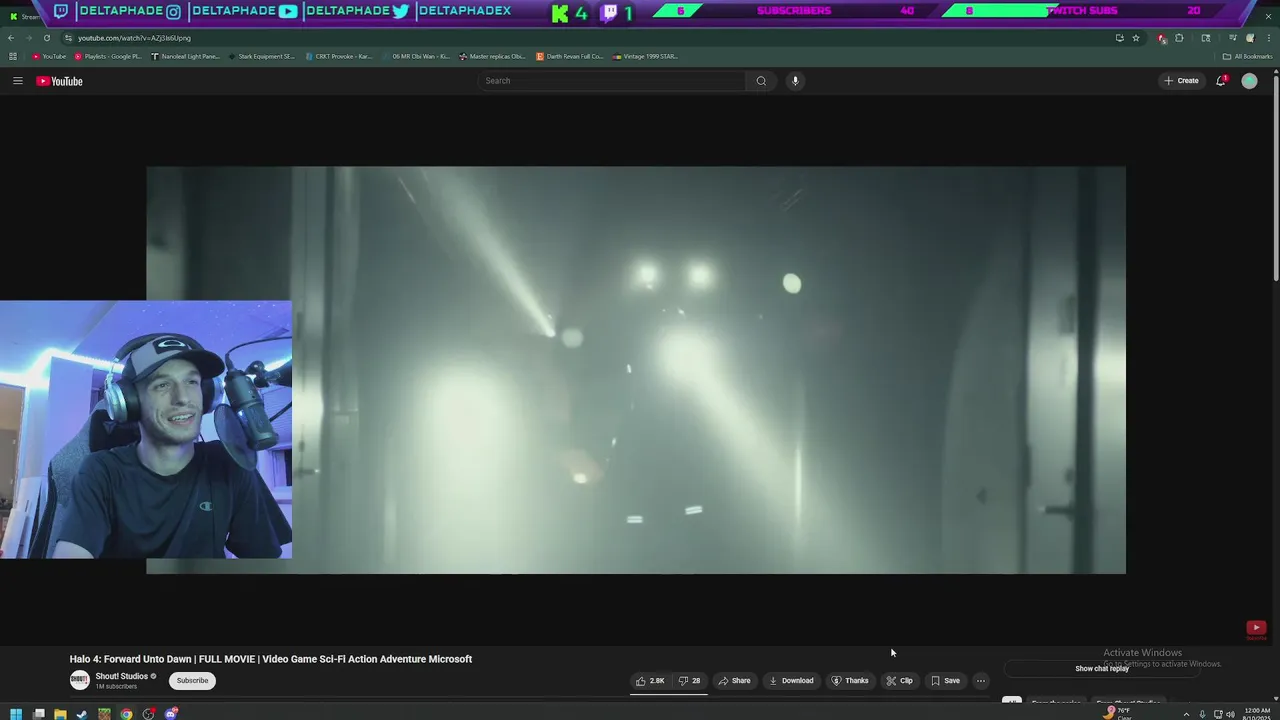
Task: Reload the page with refresh icon
Action: click(46, 38)
